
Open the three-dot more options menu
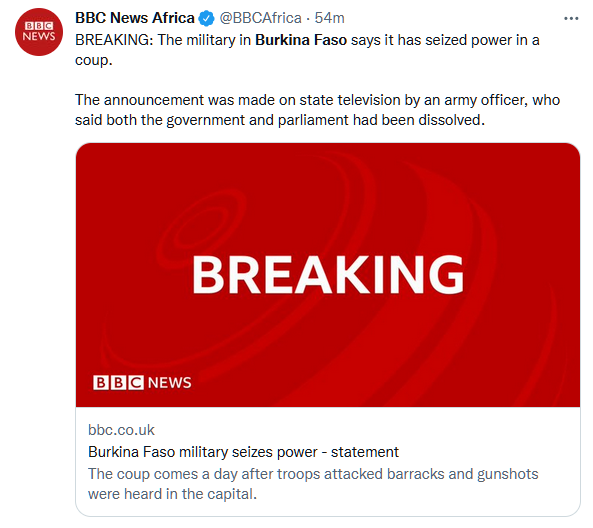click(x=571, y=18)
